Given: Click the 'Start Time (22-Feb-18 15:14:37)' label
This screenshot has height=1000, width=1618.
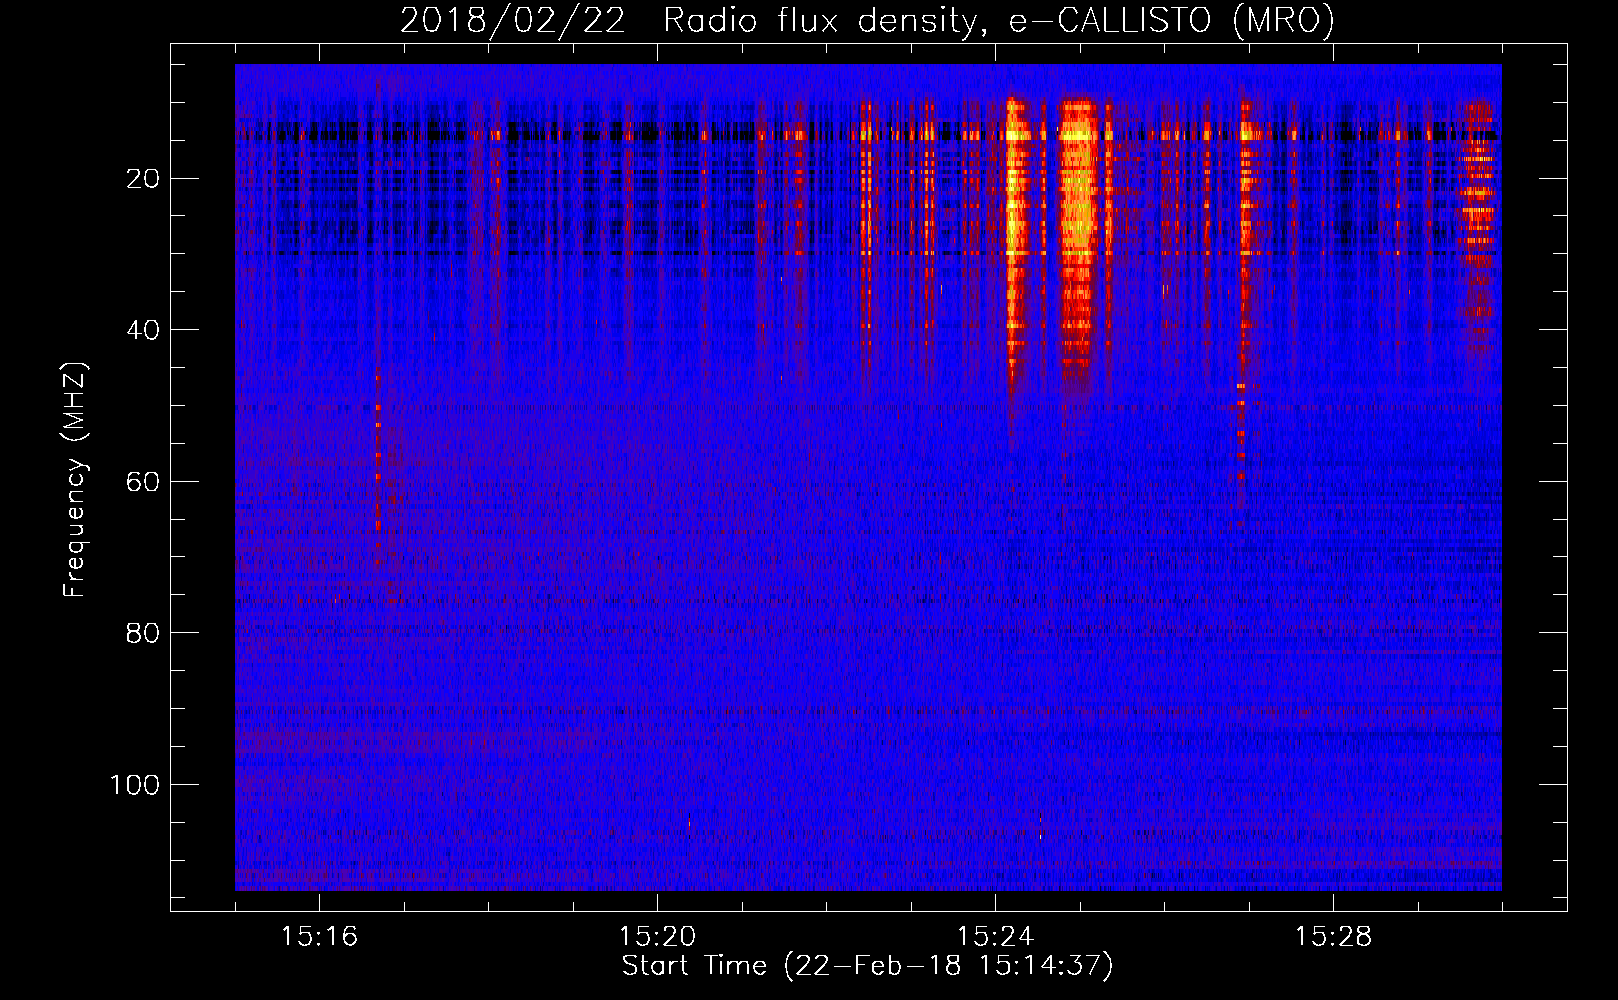Looking at the screenshot, I should tap(867, 966).
